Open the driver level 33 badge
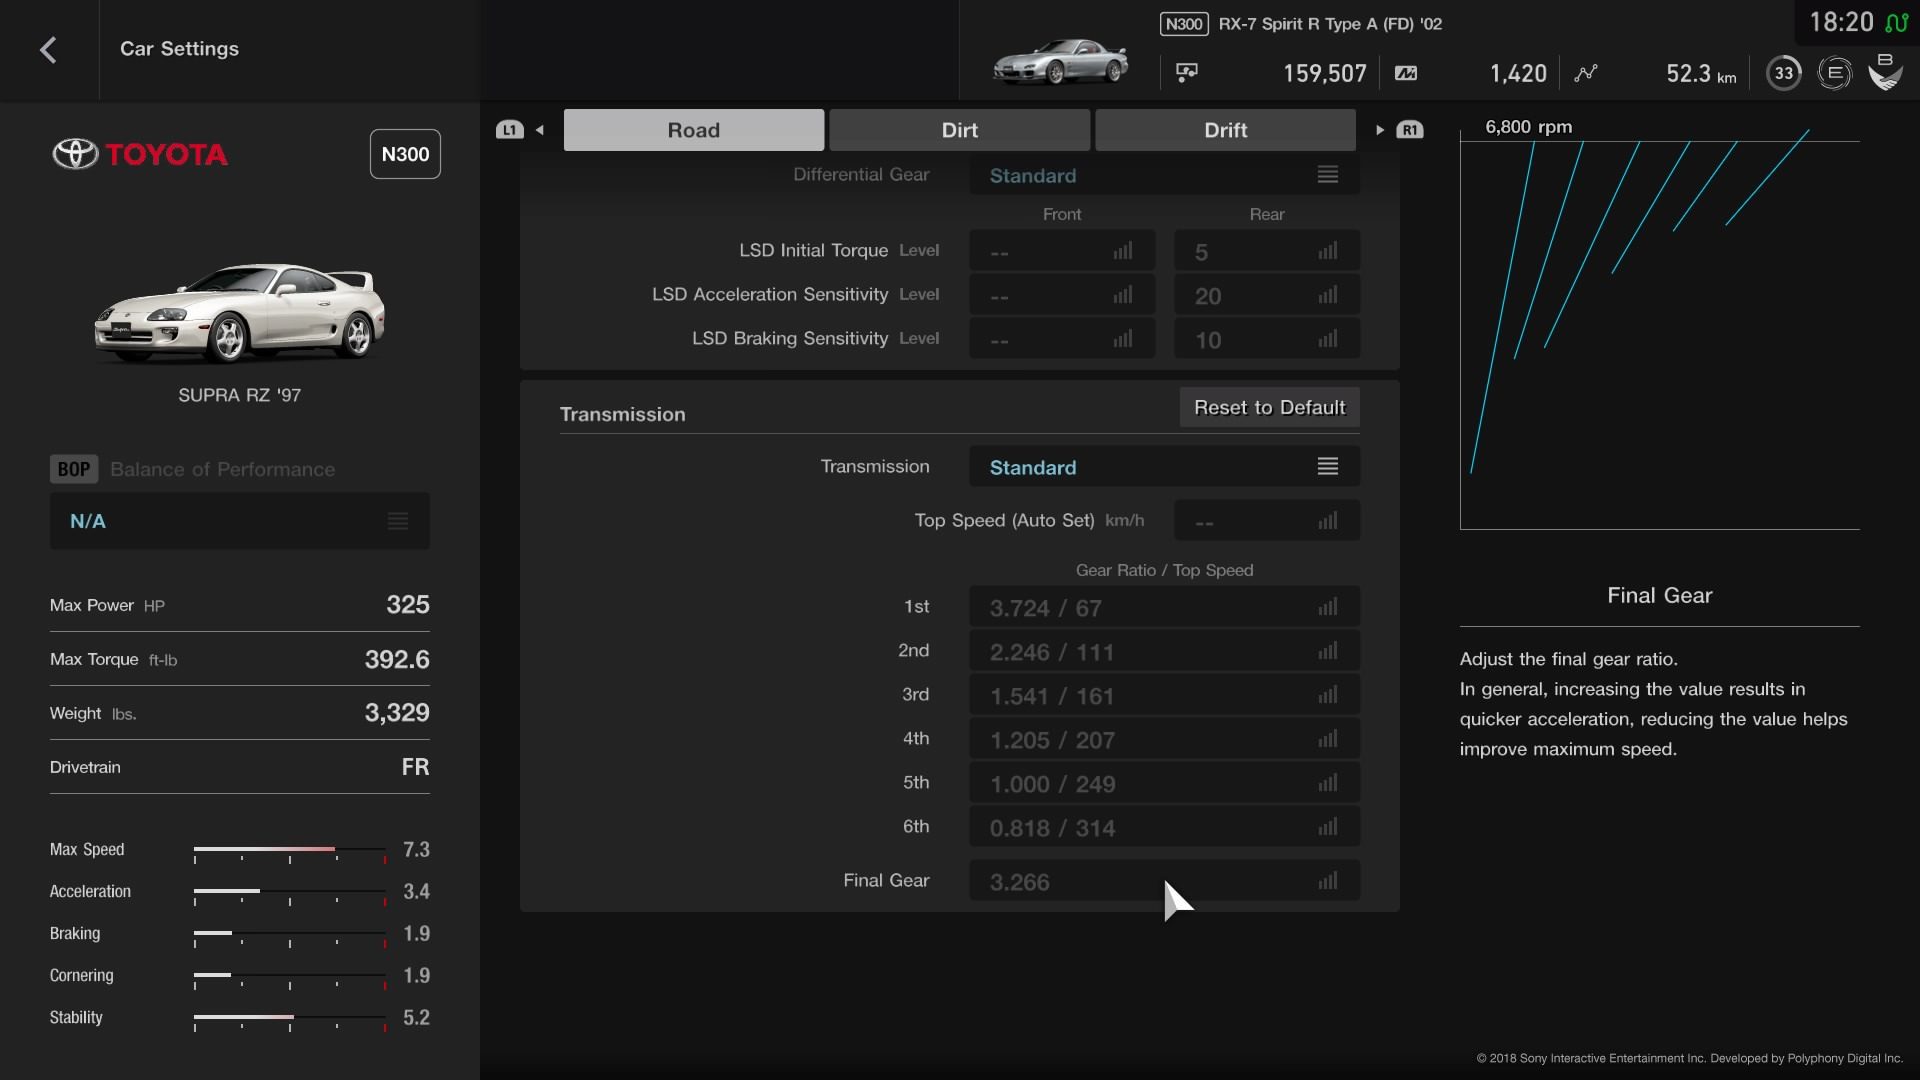Viewport: 1920px width, 1080px height. [1784, 73]
